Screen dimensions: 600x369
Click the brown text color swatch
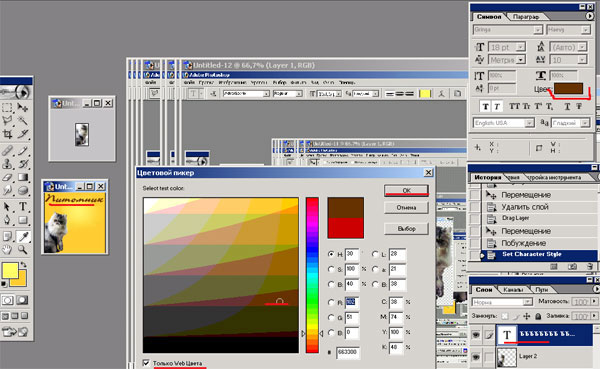[x=568, y=89]
